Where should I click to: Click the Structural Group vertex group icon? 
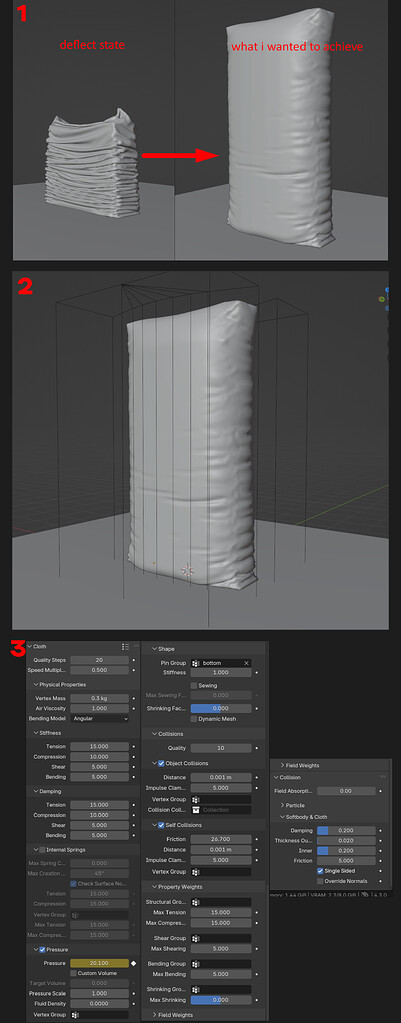point(196,902)
